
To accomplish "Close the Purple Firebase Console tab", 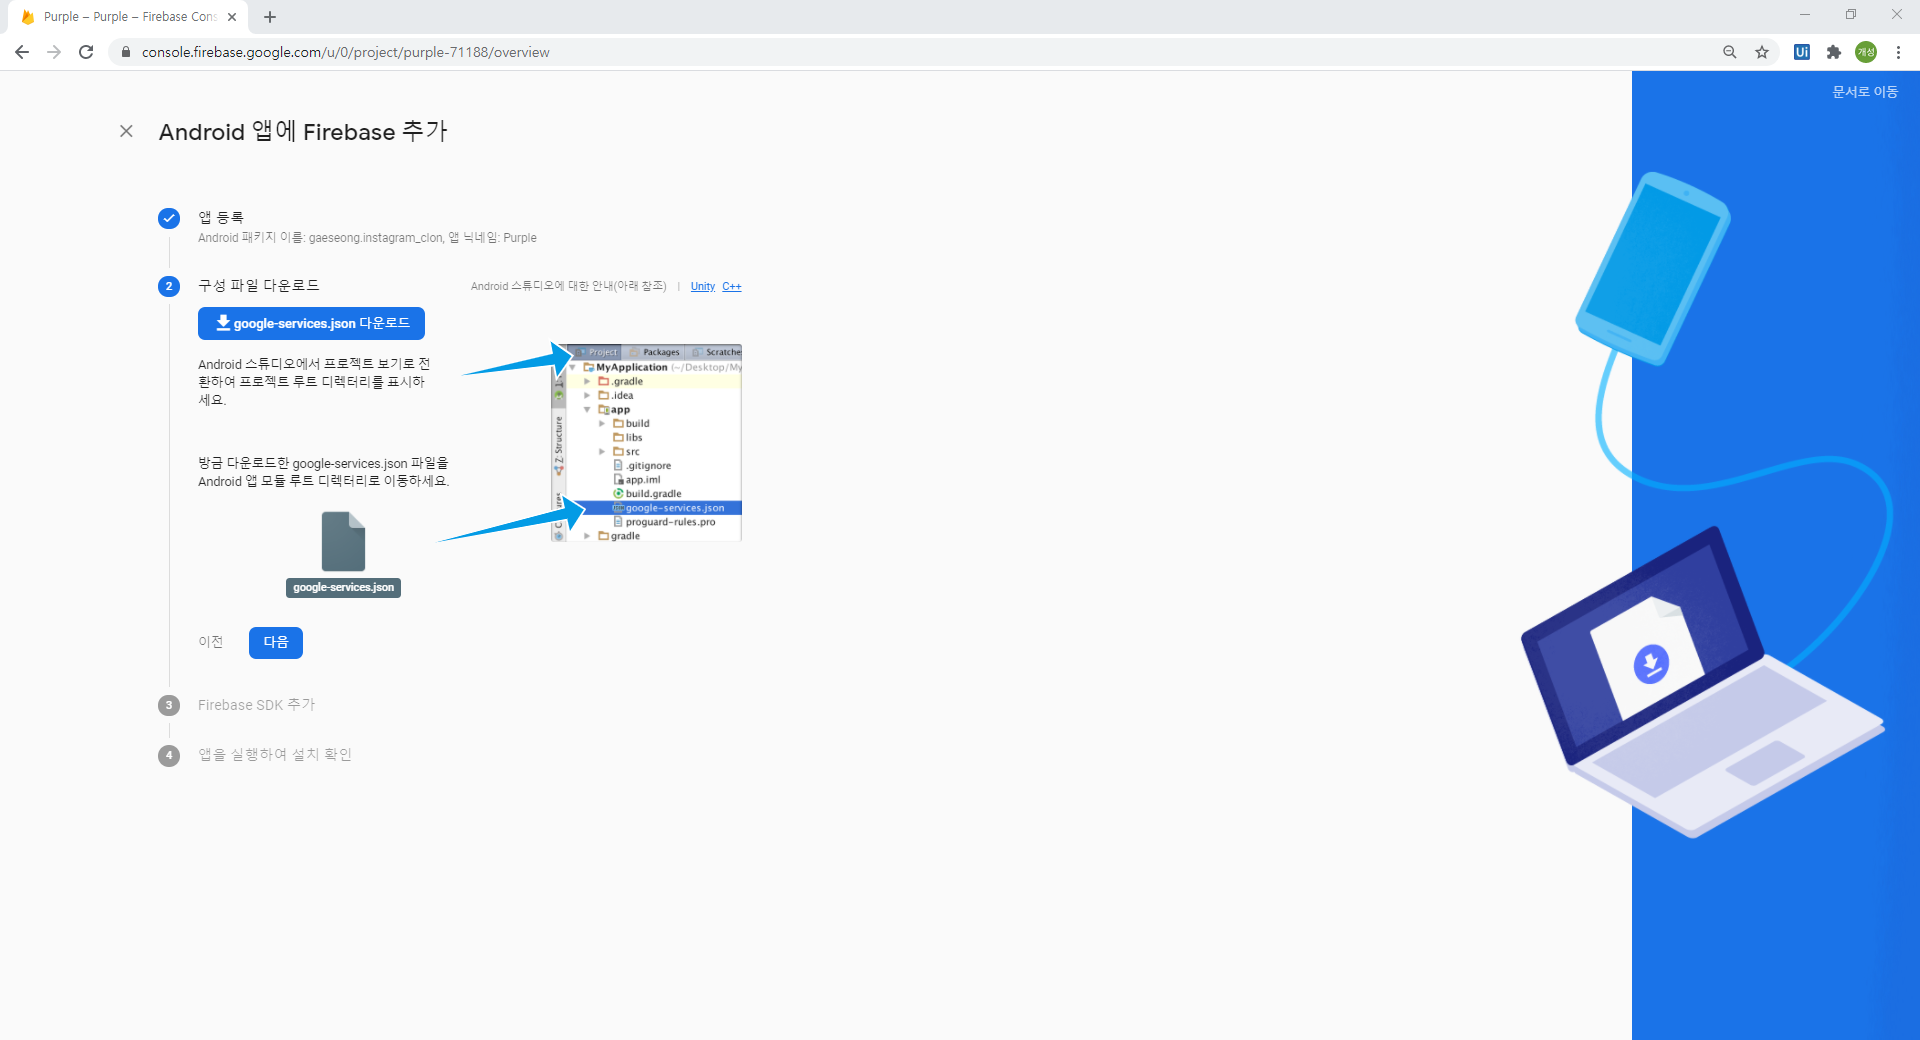I will pos(232,17).
